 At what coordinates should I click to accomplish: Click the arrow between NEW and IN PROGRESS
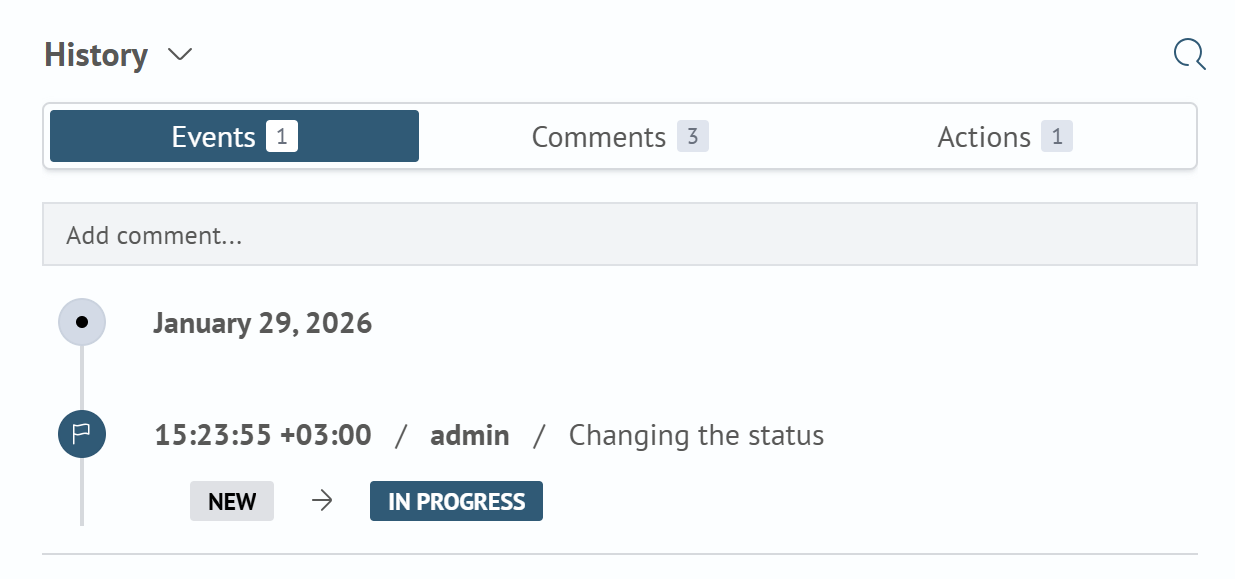pos(321,501)
